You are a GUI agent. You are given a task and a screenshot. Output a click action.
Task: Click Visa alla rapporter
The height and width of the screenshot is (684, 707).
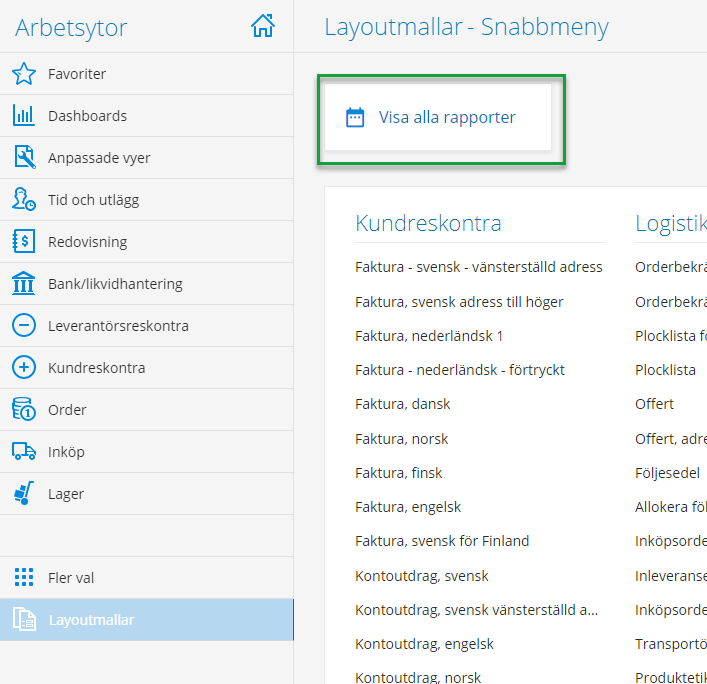(x=438, y=117)
